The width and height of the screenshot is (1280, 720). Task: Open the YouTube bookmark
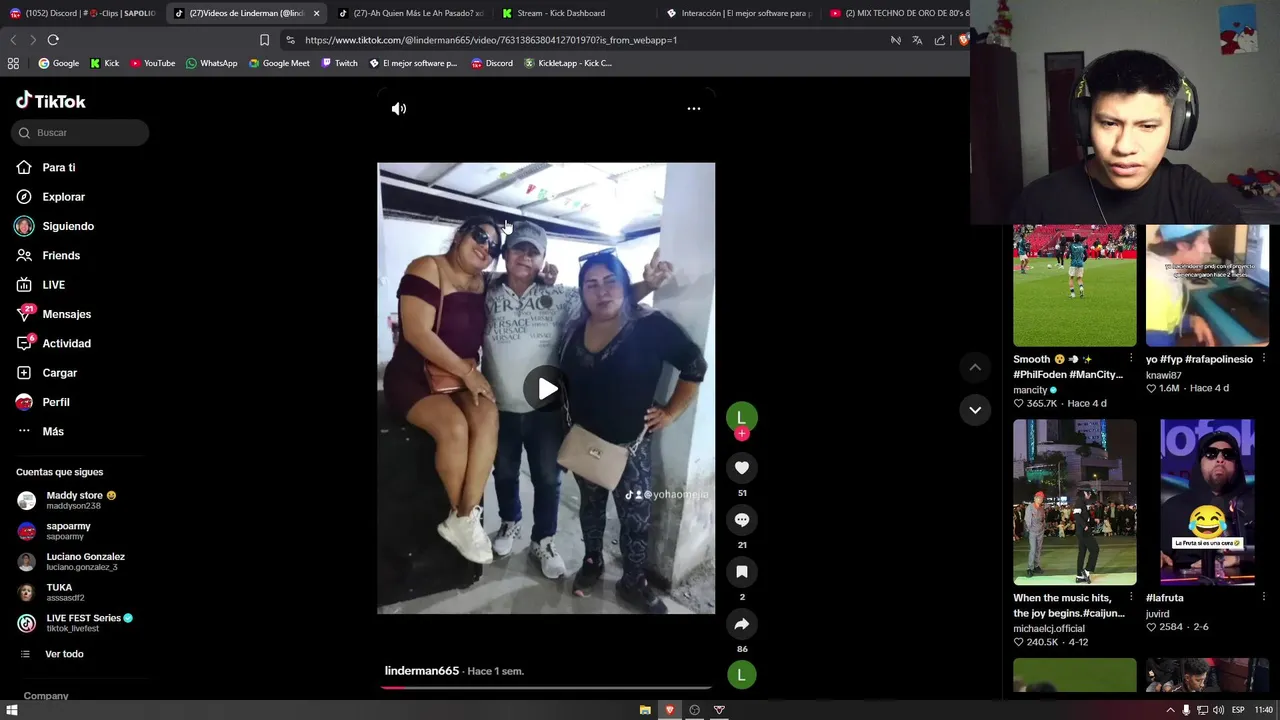(152, 63)
